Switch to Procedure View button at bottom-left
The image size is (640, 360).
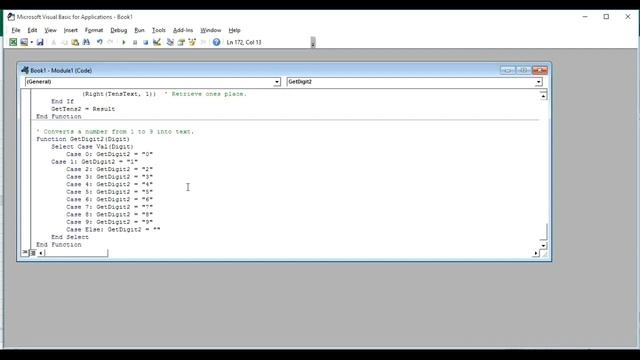25,253
